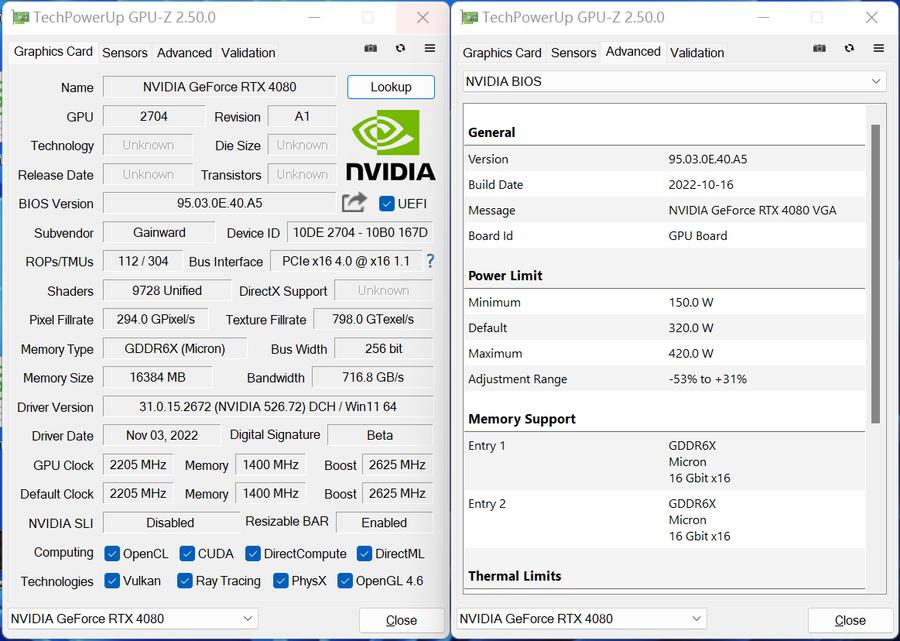Toggle the UEFI checkbox

pyautogui.click(x=387, y=204)
